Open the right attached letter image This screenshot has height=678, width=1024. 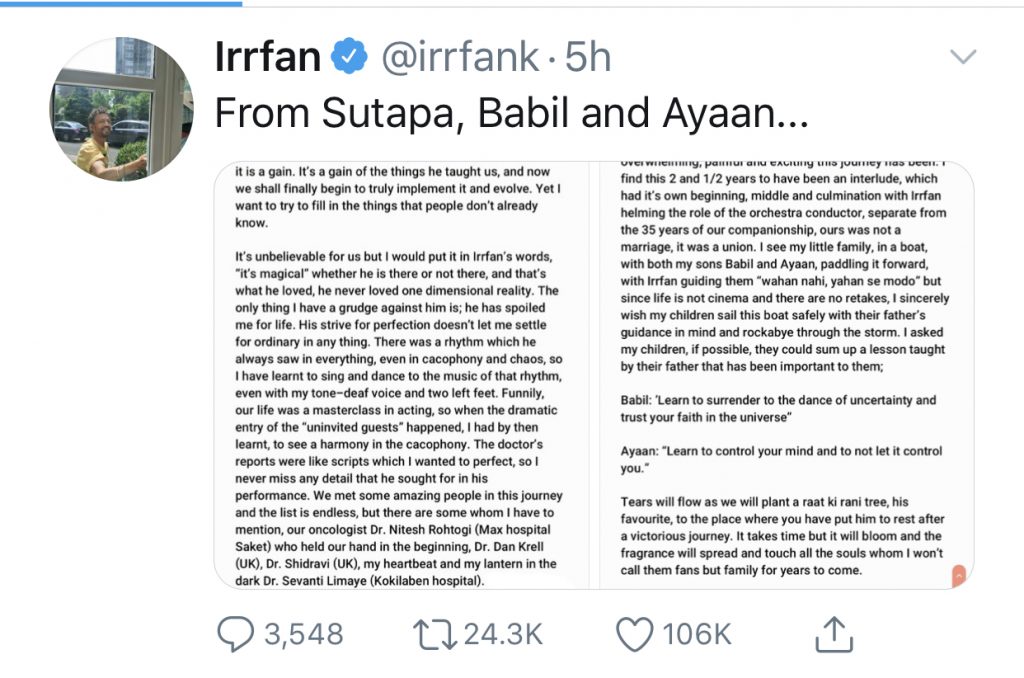pyautogui.click(x=786, y=375)
